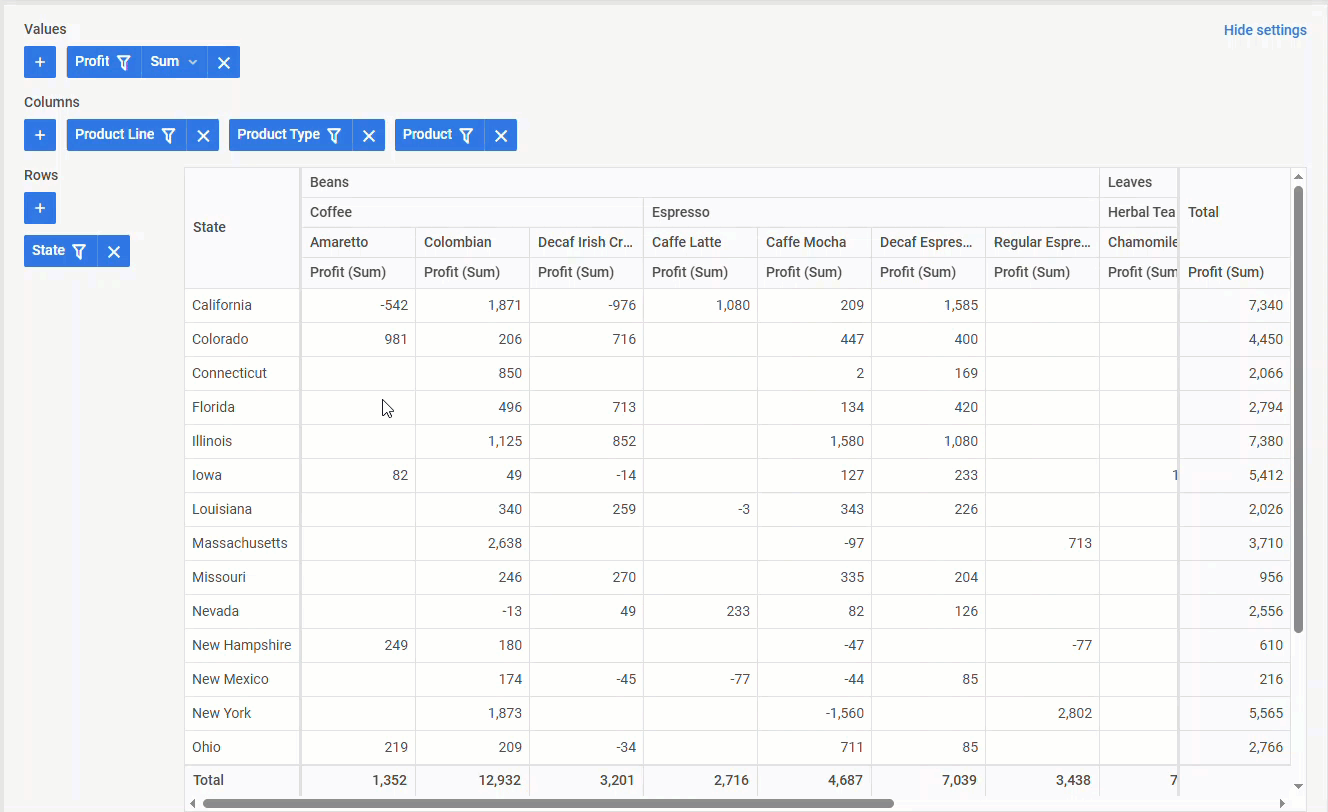Click the Colorado row label
This screenshot has height=812, width=1328.
coord(242,340)
